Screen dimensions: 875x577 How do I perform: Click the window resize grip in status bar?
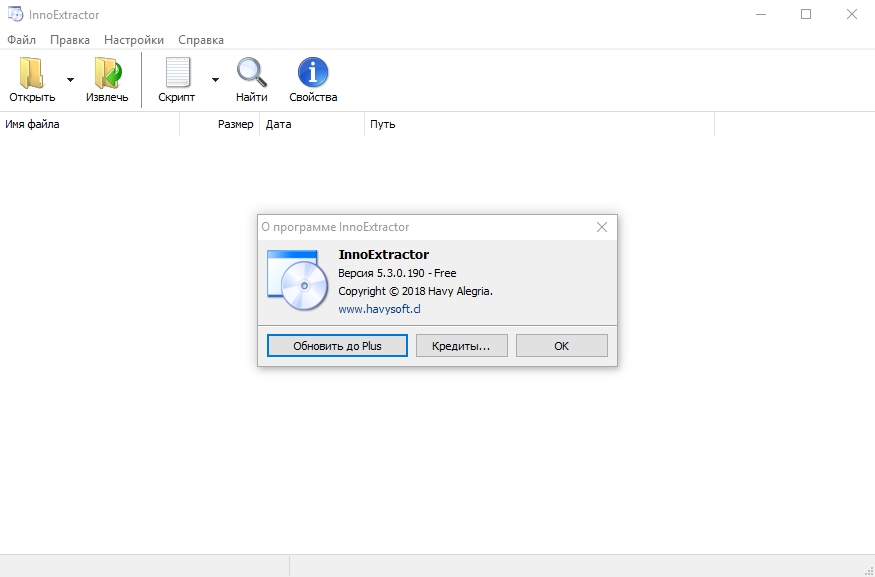point(868,570)
